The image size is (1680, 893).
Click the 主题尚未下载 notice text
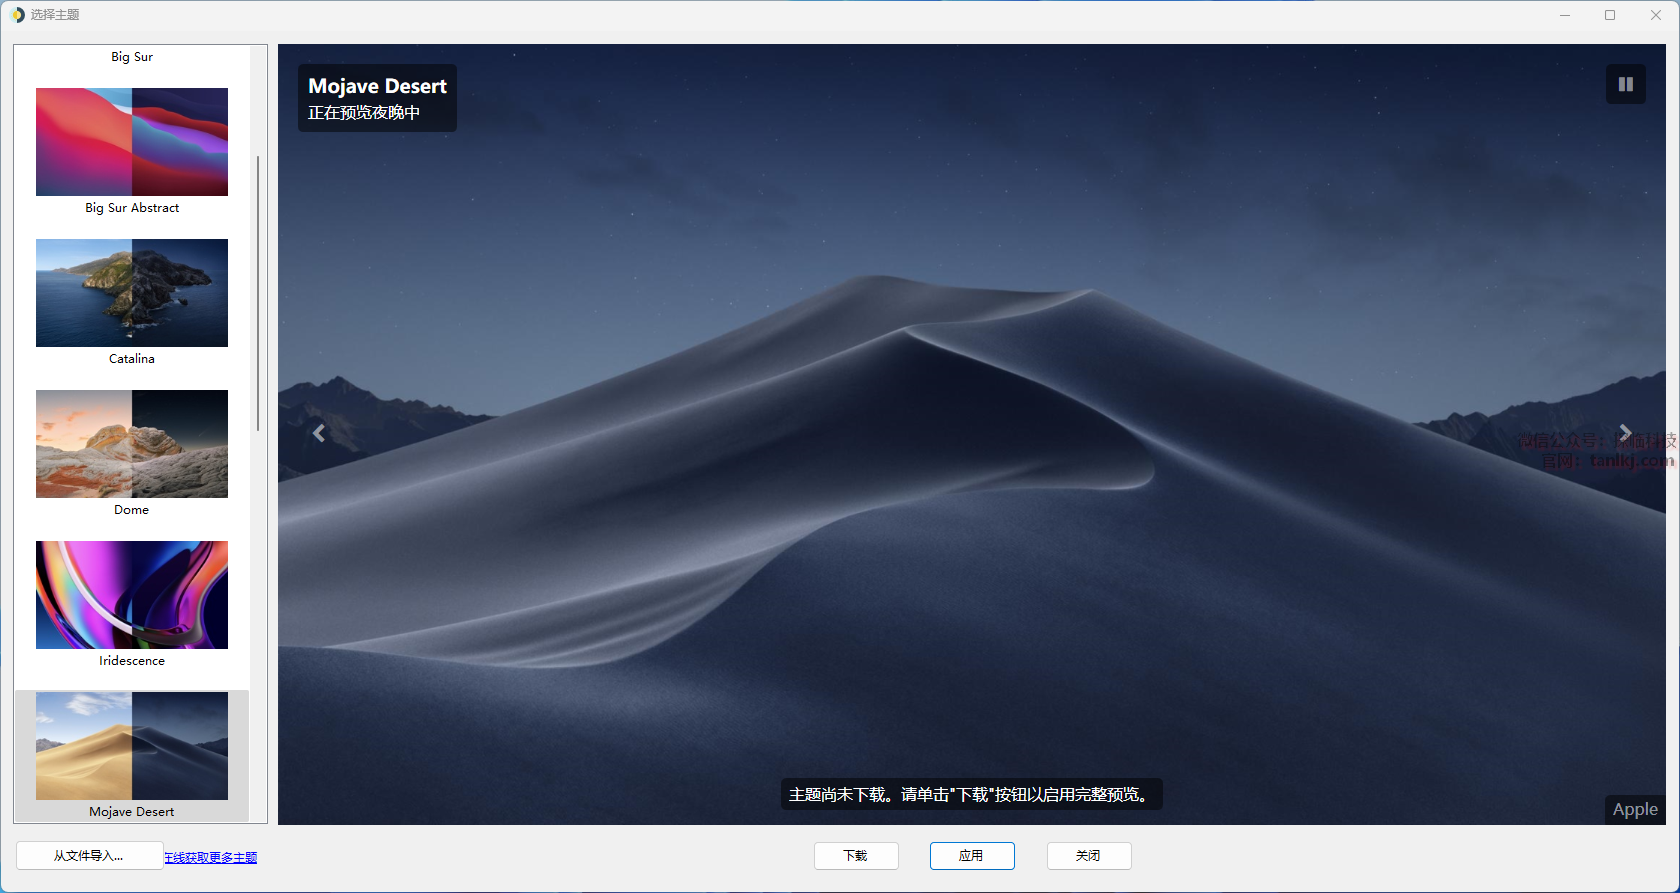[x=971, y=795]
